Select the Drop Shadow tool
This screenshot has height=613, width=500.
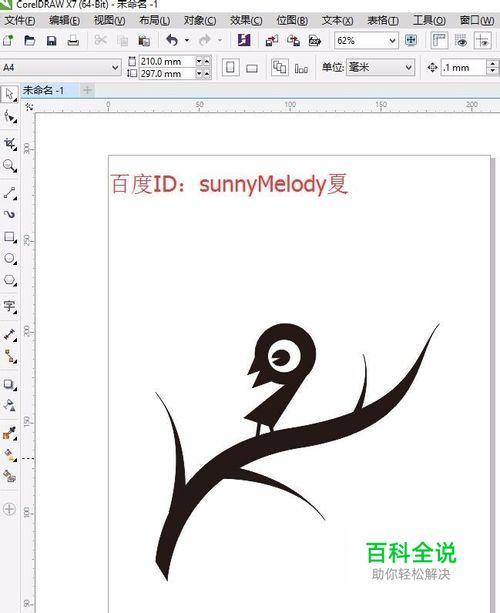[9, 384]
